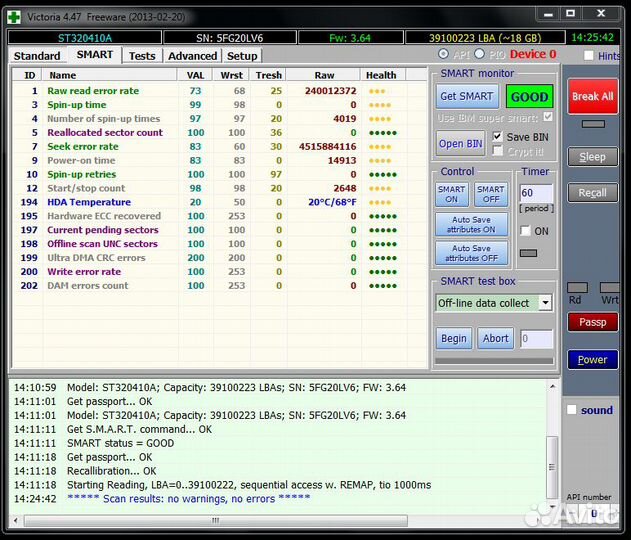Click the Get SMART button
The image size is (631, 540).
tap(466, 97)
